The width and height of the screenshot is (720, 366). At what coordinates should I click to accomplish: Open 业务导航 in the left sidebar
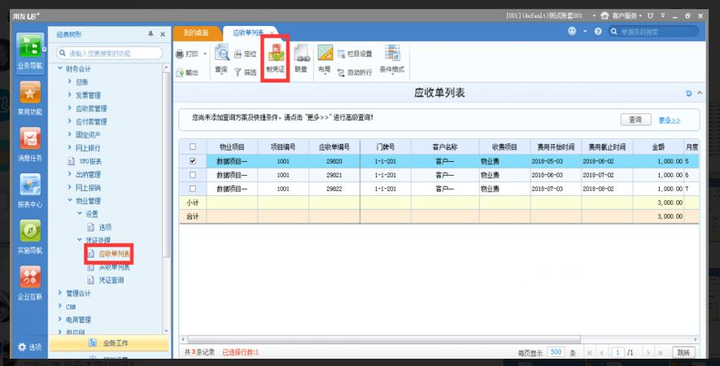click(x=30, y=52)
